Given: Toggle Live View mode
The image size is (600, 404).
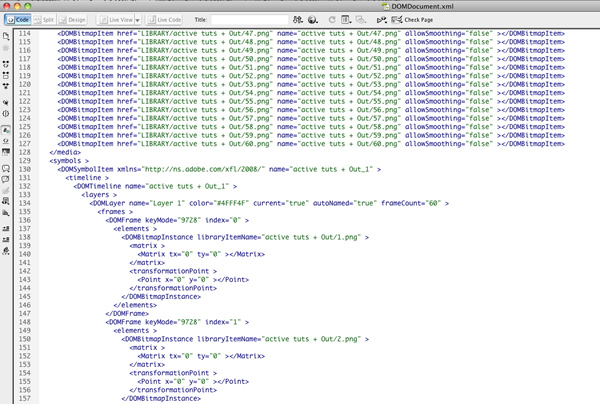Looking at the screenshot, I should pos(116,20).
